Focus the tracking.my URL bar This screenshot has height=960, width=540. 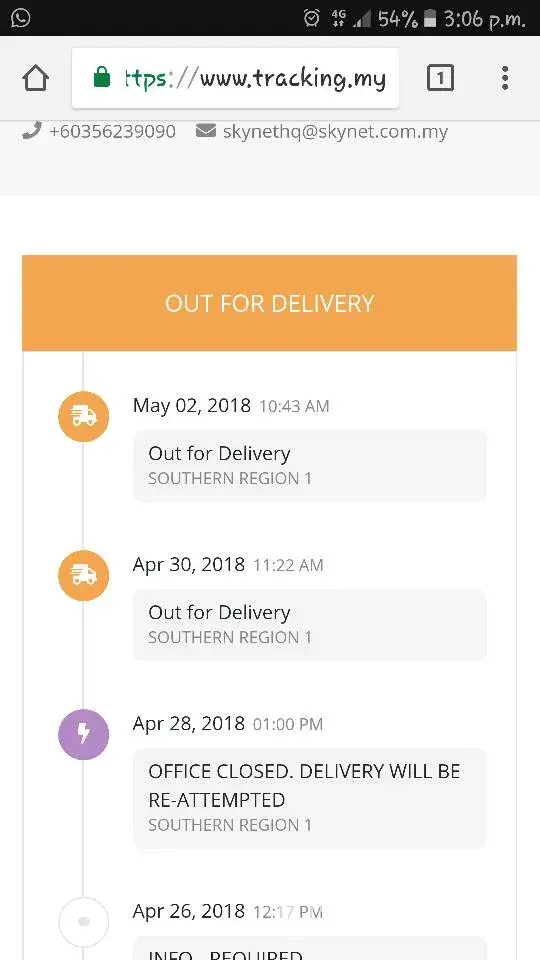point(235,78)
